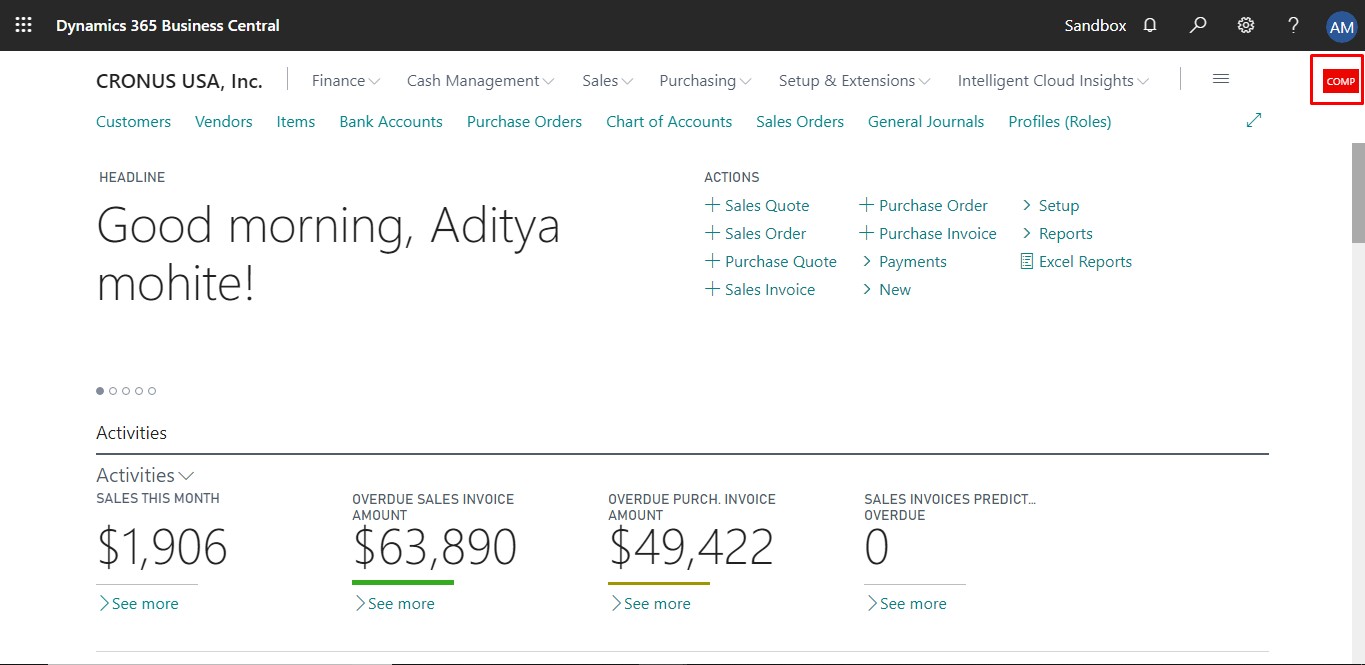
Task: Select the third headline pagination dot
Action: point(126,391)
